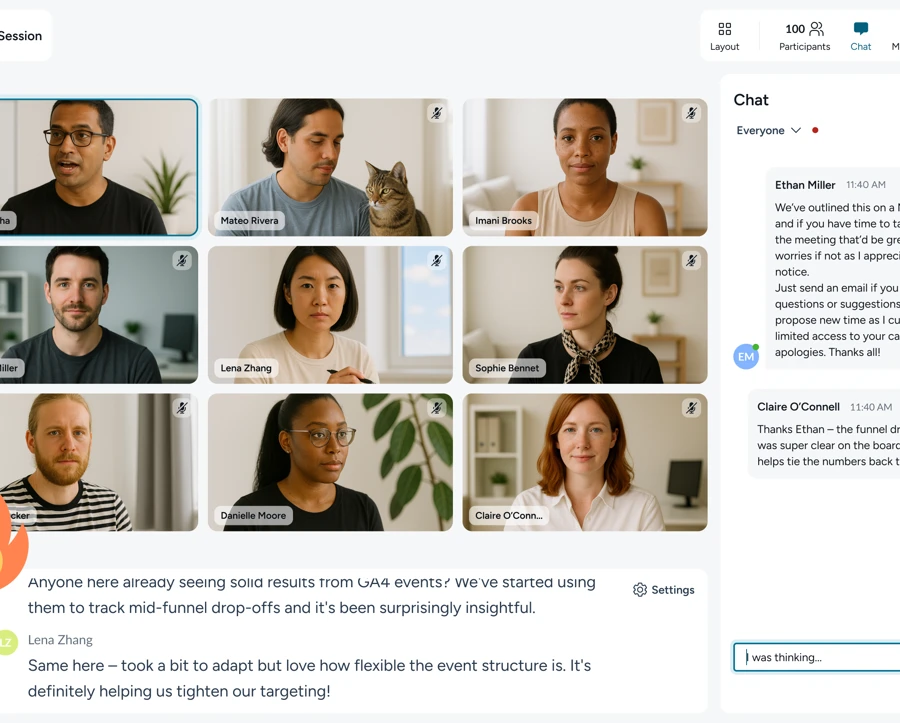Select Mateo Rivera's video tile

coord(330,166)
